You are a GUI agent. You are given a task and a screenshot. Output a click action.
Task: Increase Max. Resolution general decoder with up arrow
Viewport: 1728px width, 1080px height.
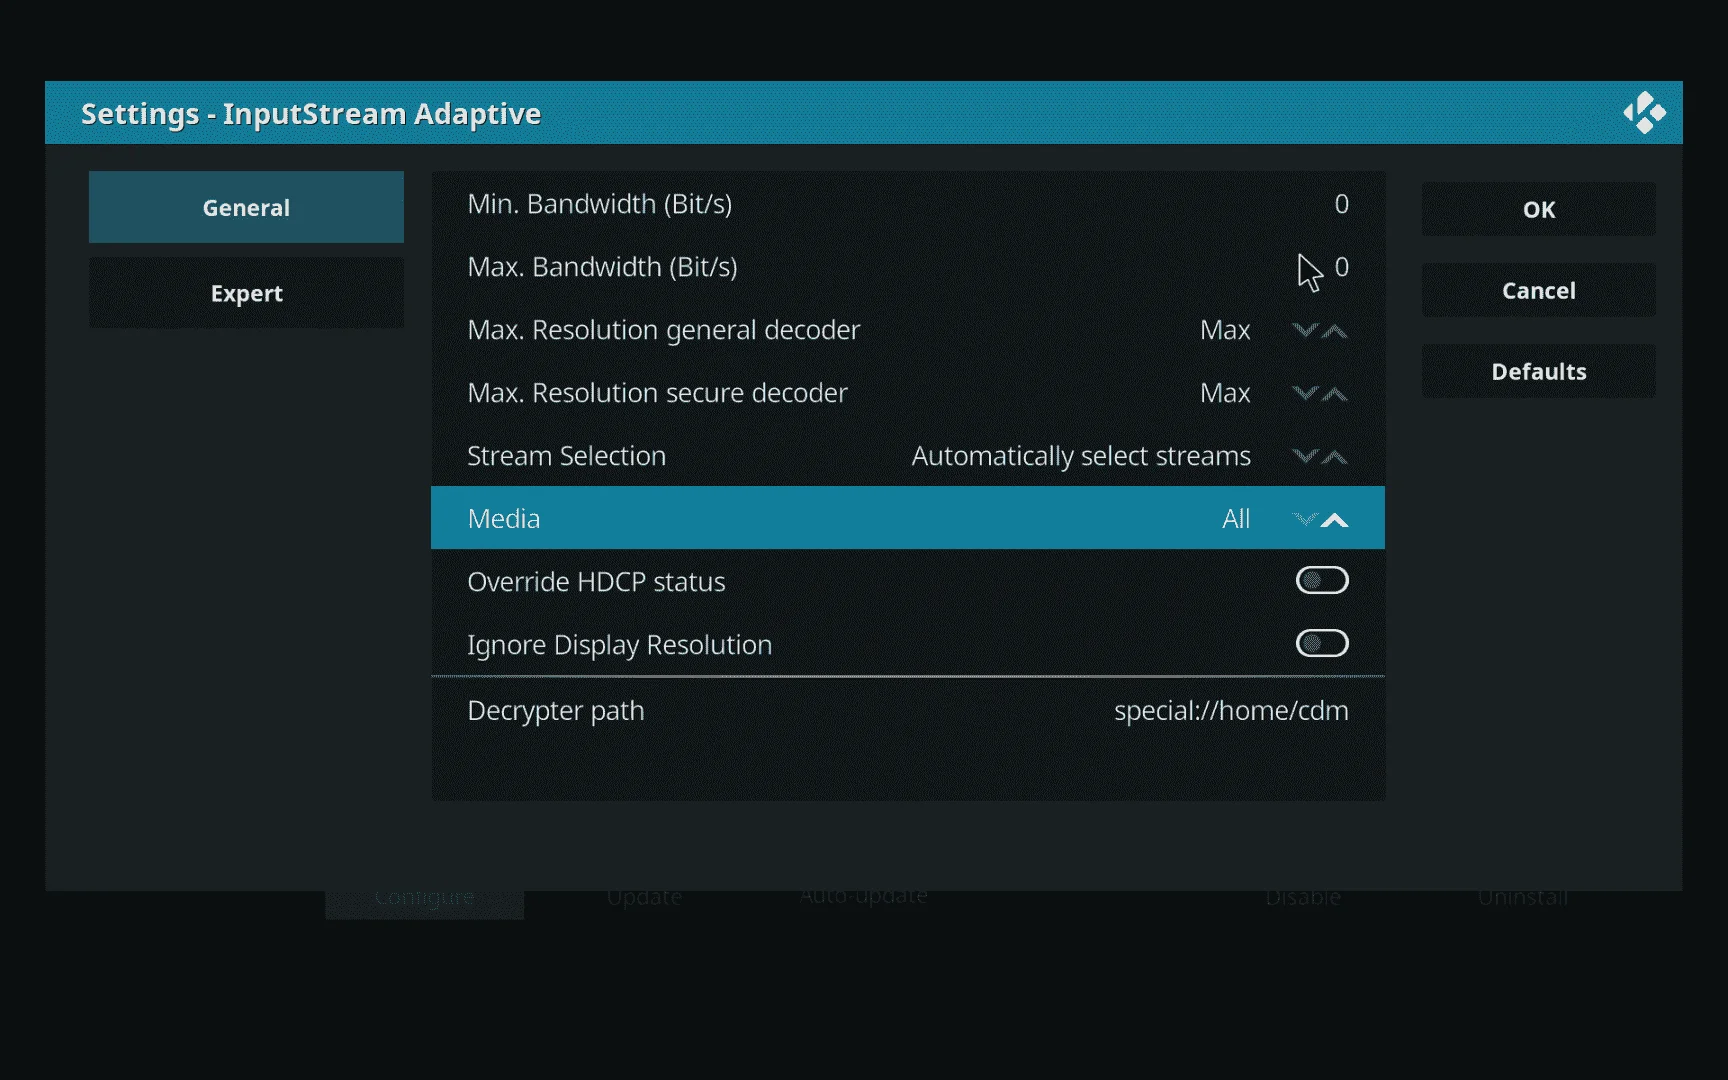[1335, 330]
